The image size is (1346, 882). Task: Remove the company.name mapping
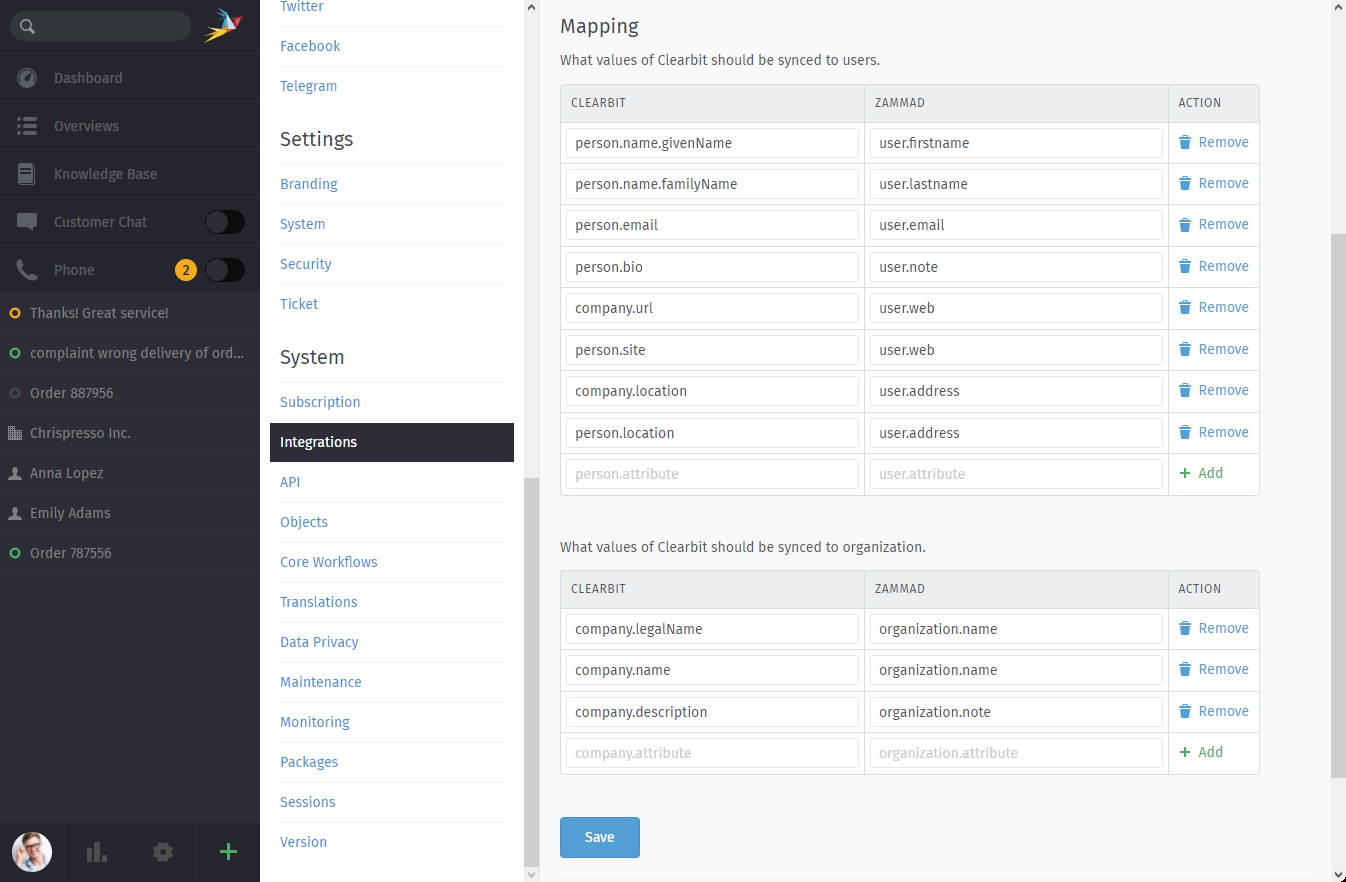pyautogui.click(x=1213, y=669)
